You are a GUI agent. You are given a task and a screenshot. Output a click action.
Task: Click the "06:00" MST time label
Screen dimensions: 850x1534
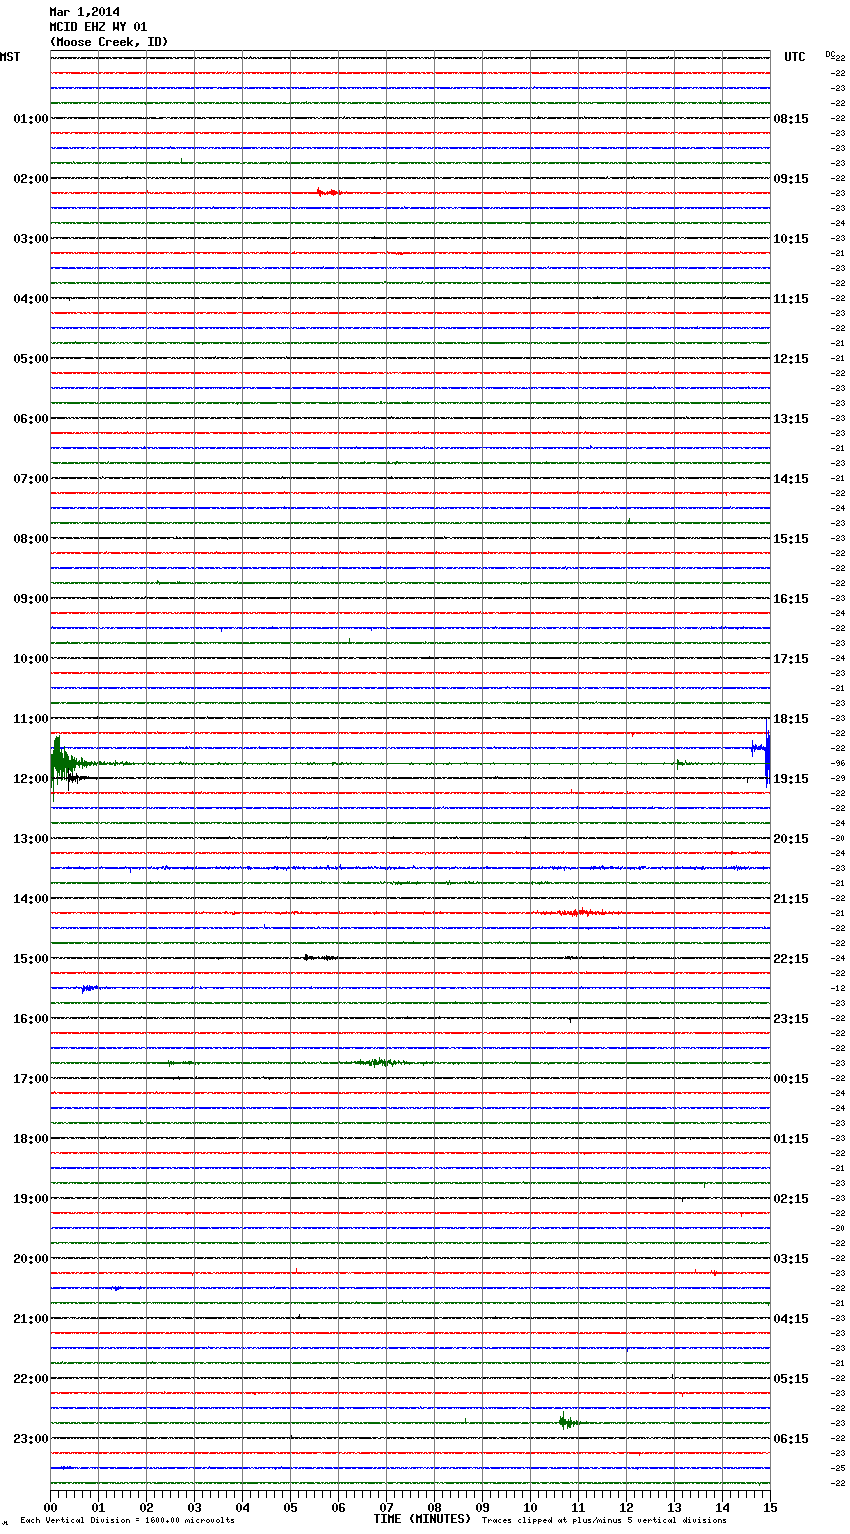pyautogui.click(x=31, y=419)
